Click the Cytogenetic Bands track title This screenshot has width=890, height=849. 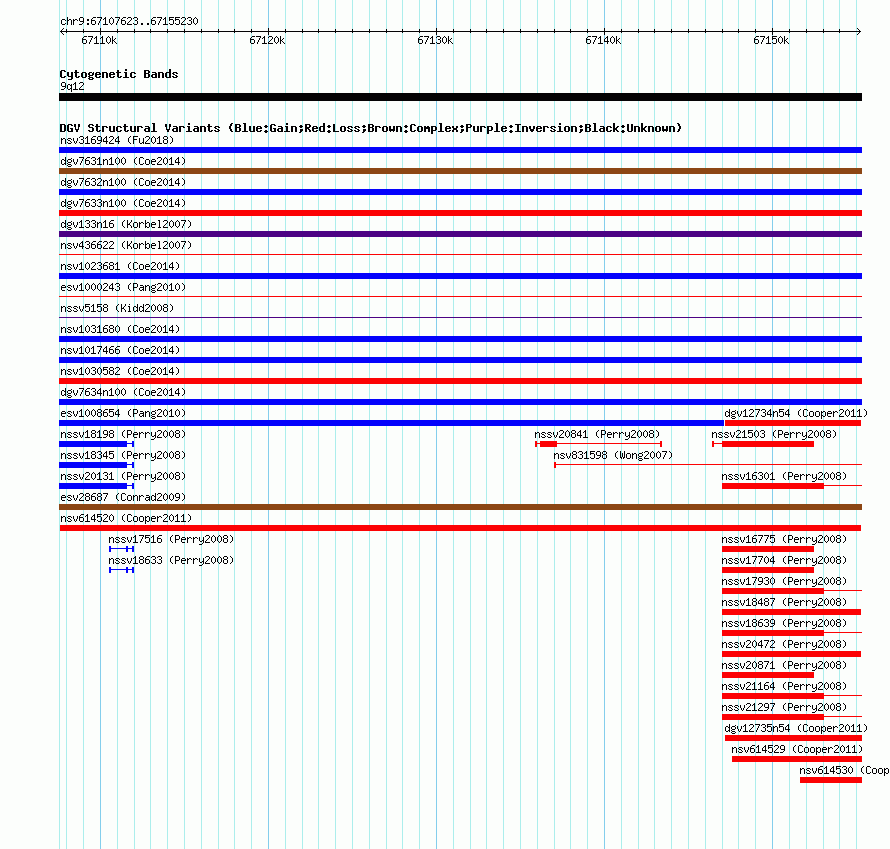pos(119,74)
